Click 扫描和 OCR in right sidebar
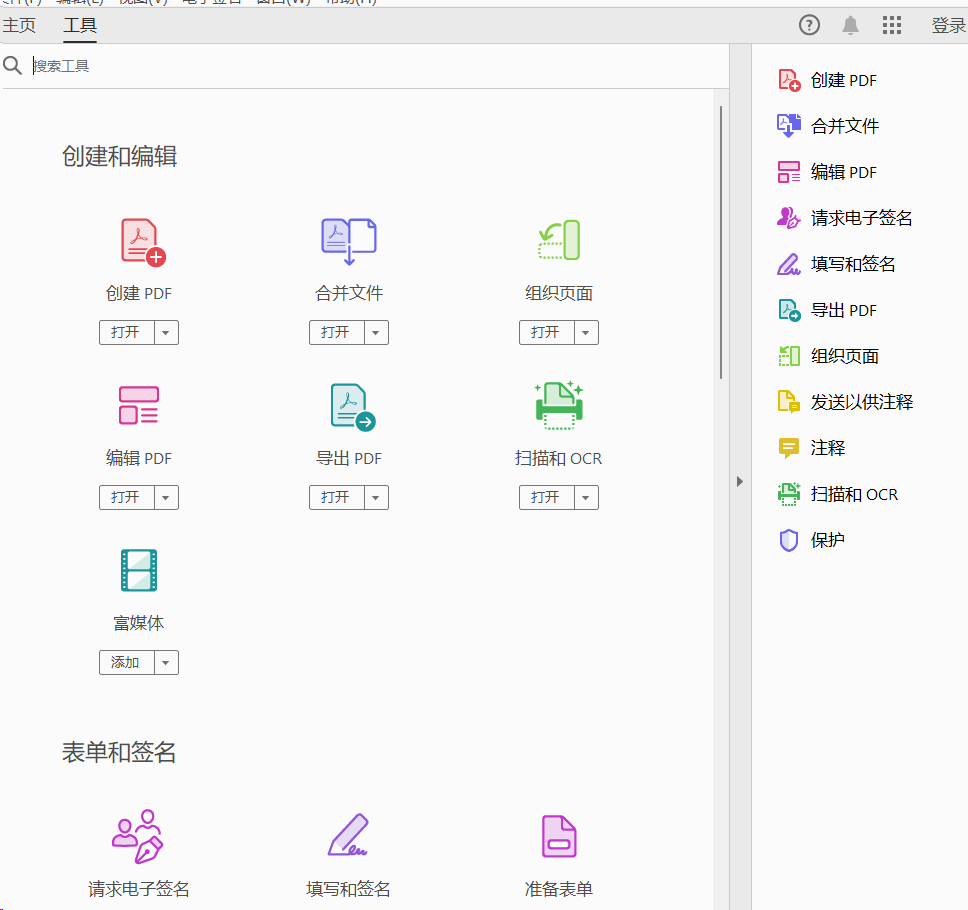968x910 pixels. [838, 495]
